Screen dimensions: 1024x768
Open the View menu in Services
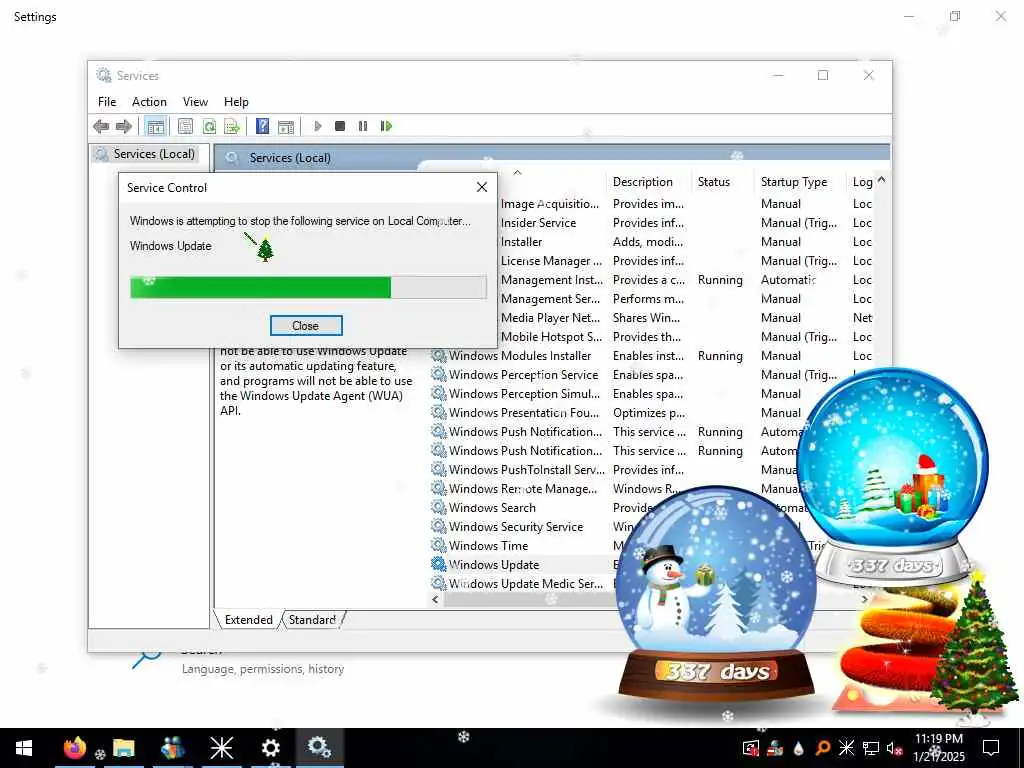195,102
